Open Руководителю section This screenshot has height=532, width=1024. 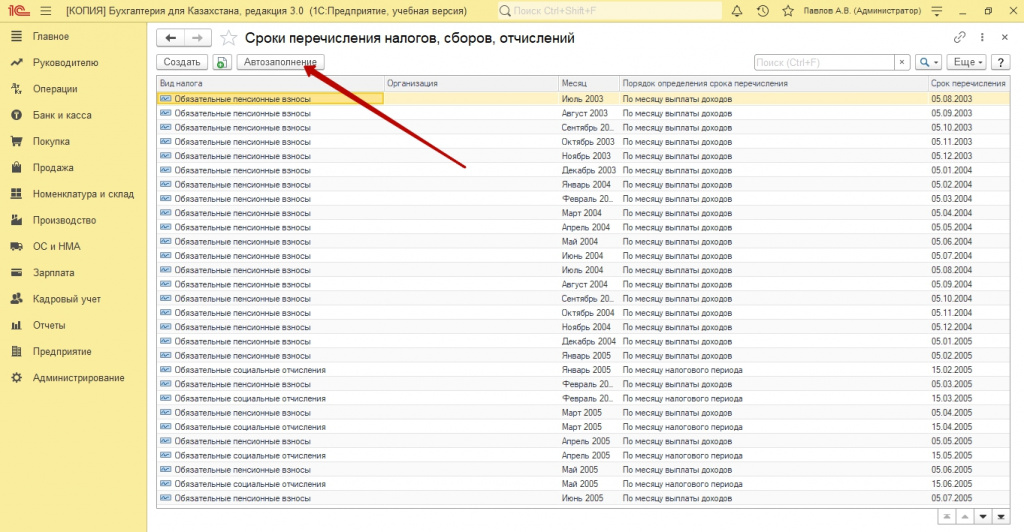click(65, 63)
